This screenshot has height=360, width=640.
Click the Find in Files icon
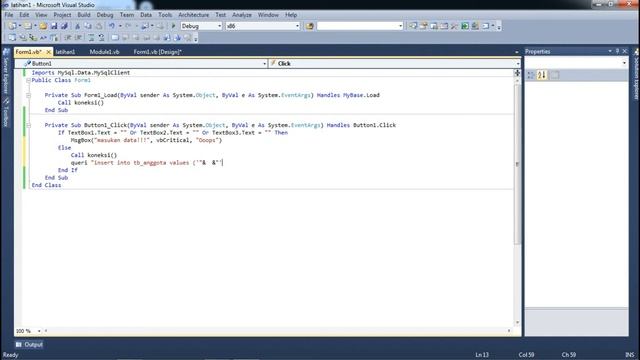[x=310, y=26]
